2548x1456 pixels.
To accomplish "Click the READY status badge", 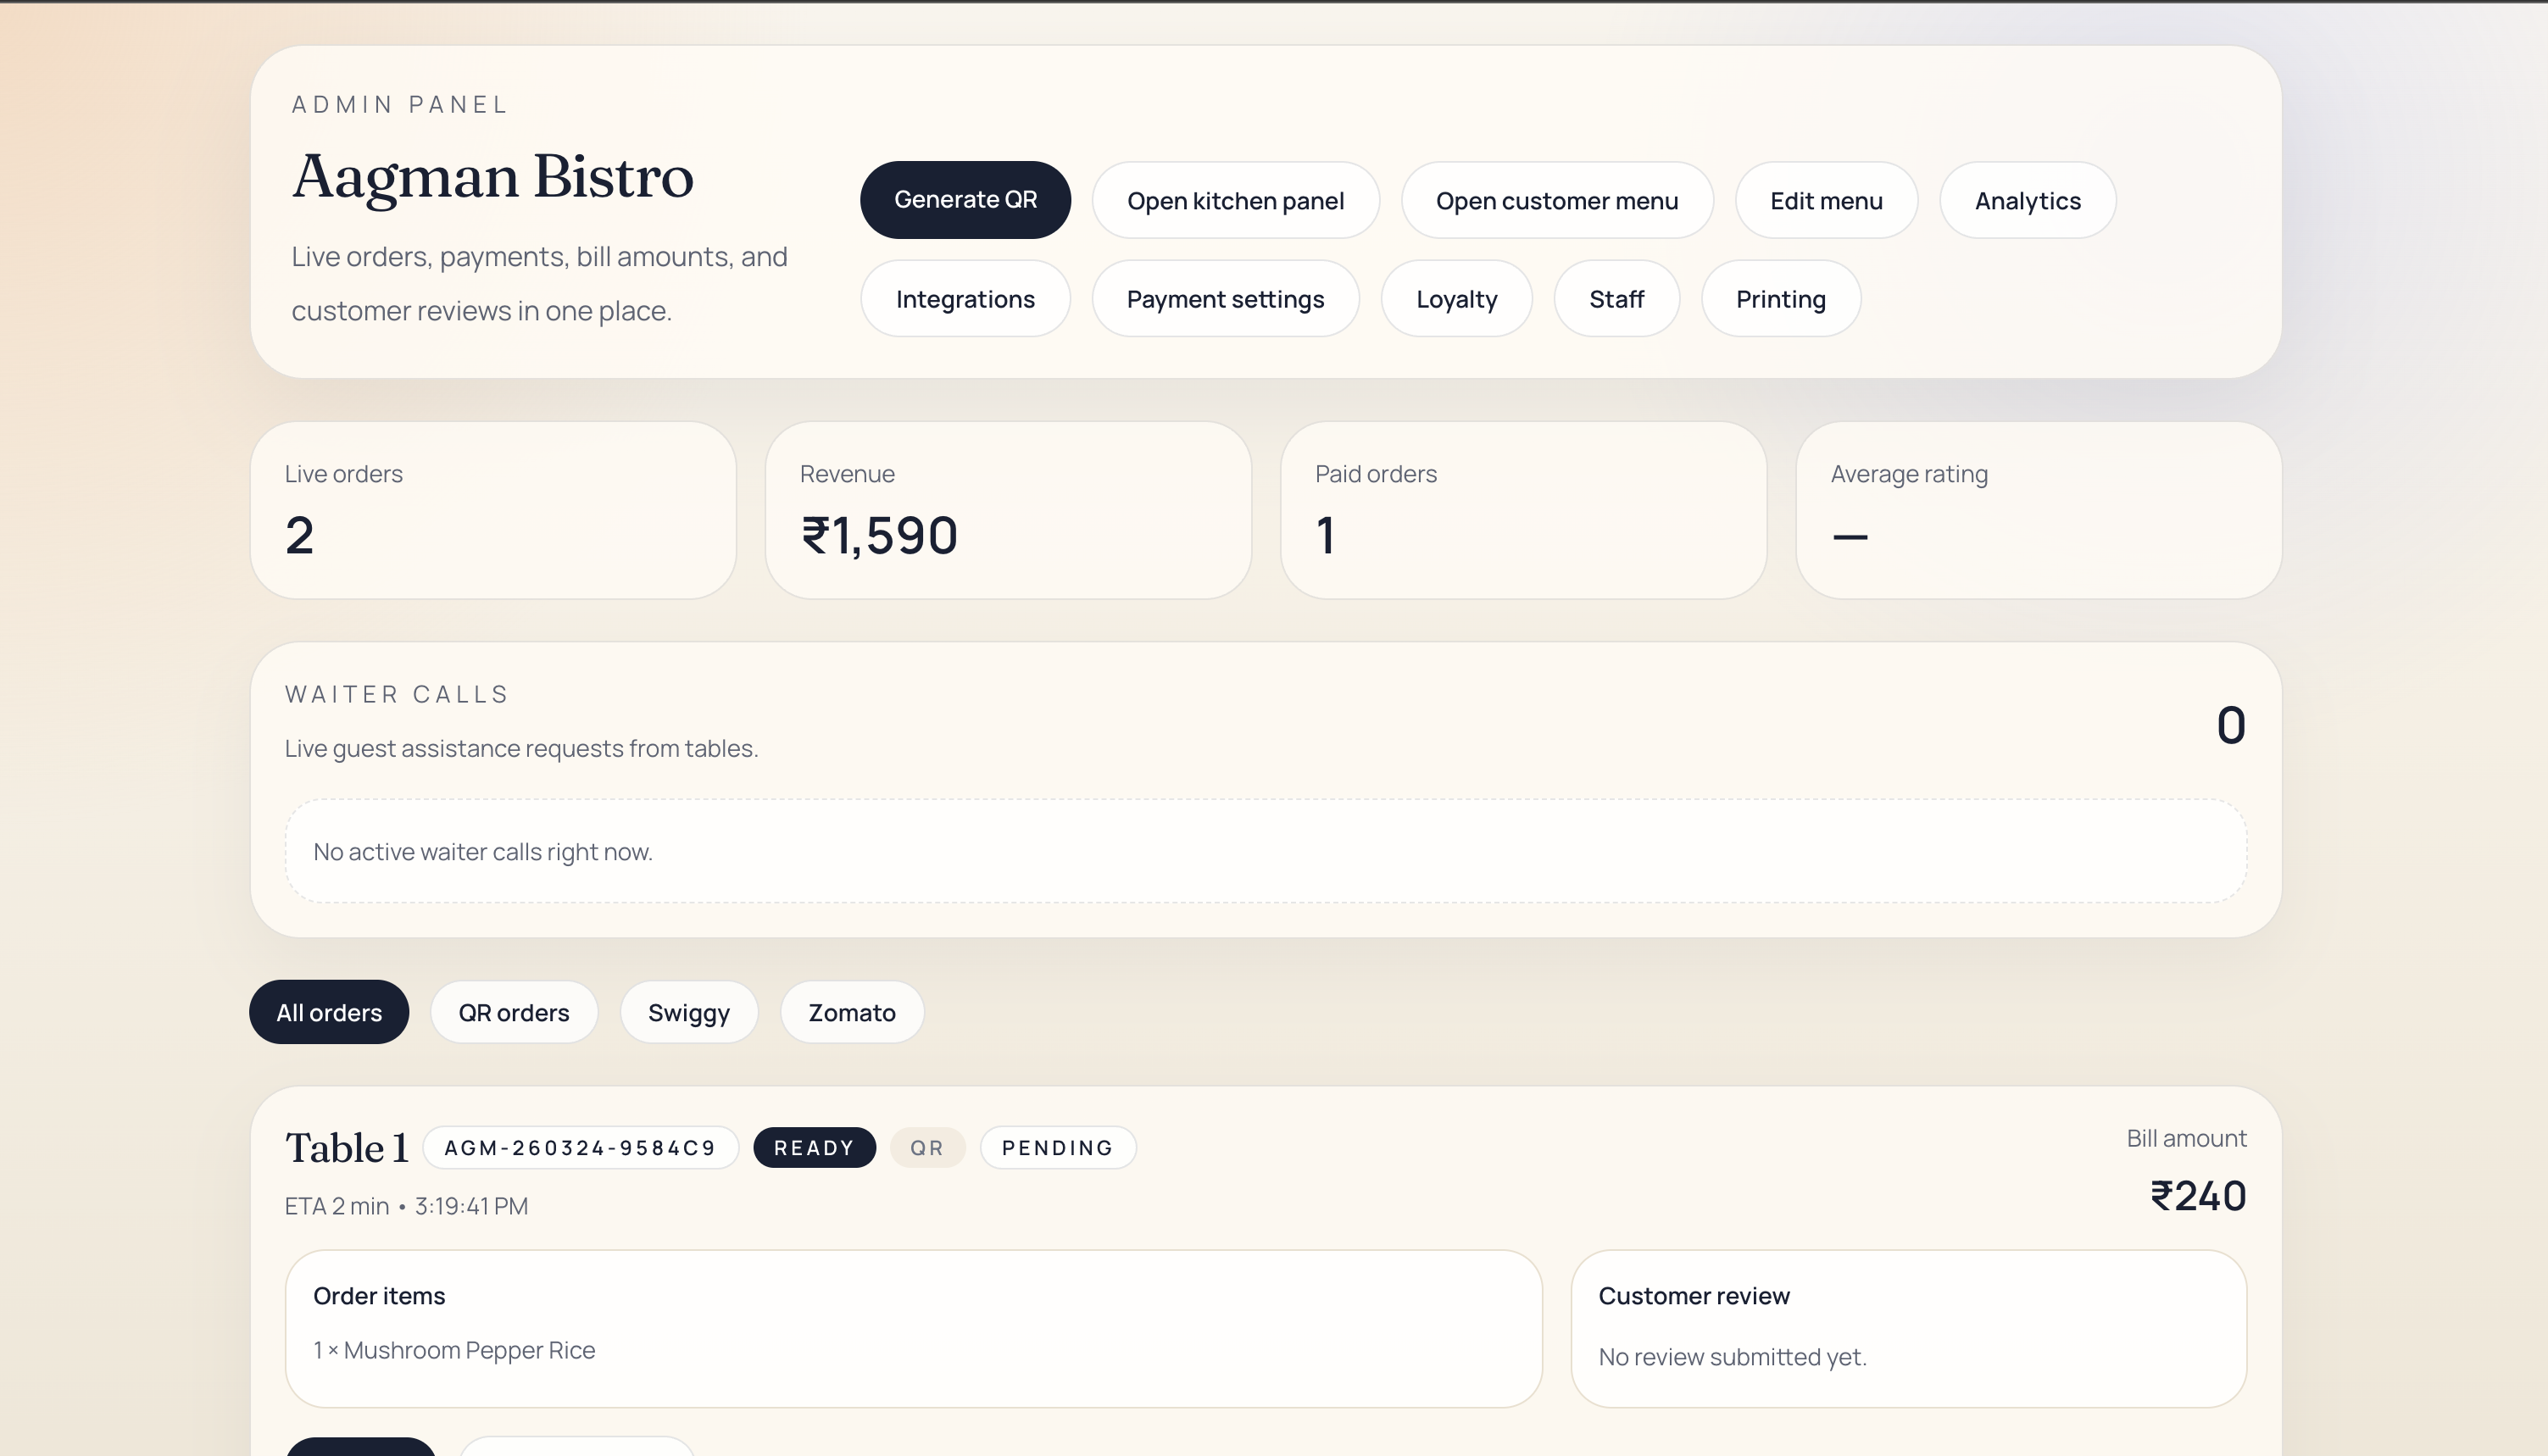I will pos(814,1147).
